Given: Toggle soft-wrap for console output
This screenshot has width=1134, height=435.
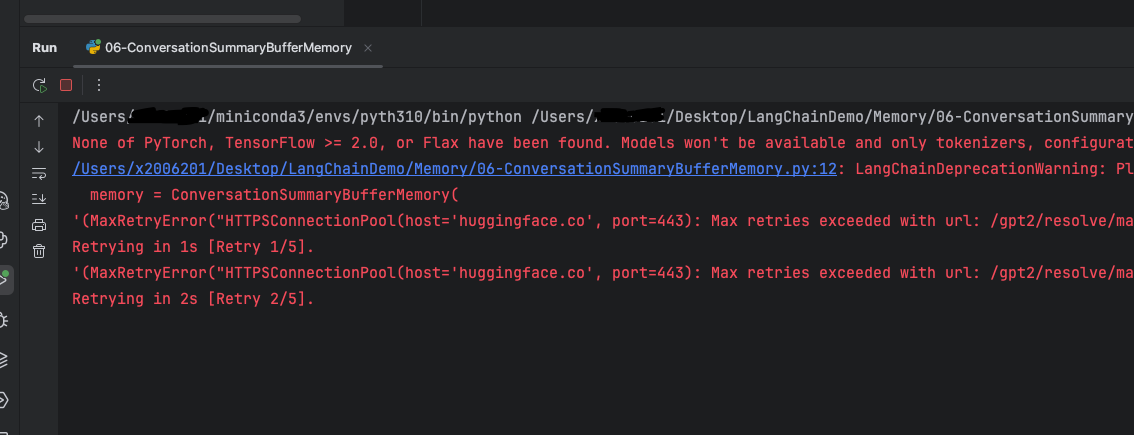Looking at the screenshot, I should coord(39,173).
